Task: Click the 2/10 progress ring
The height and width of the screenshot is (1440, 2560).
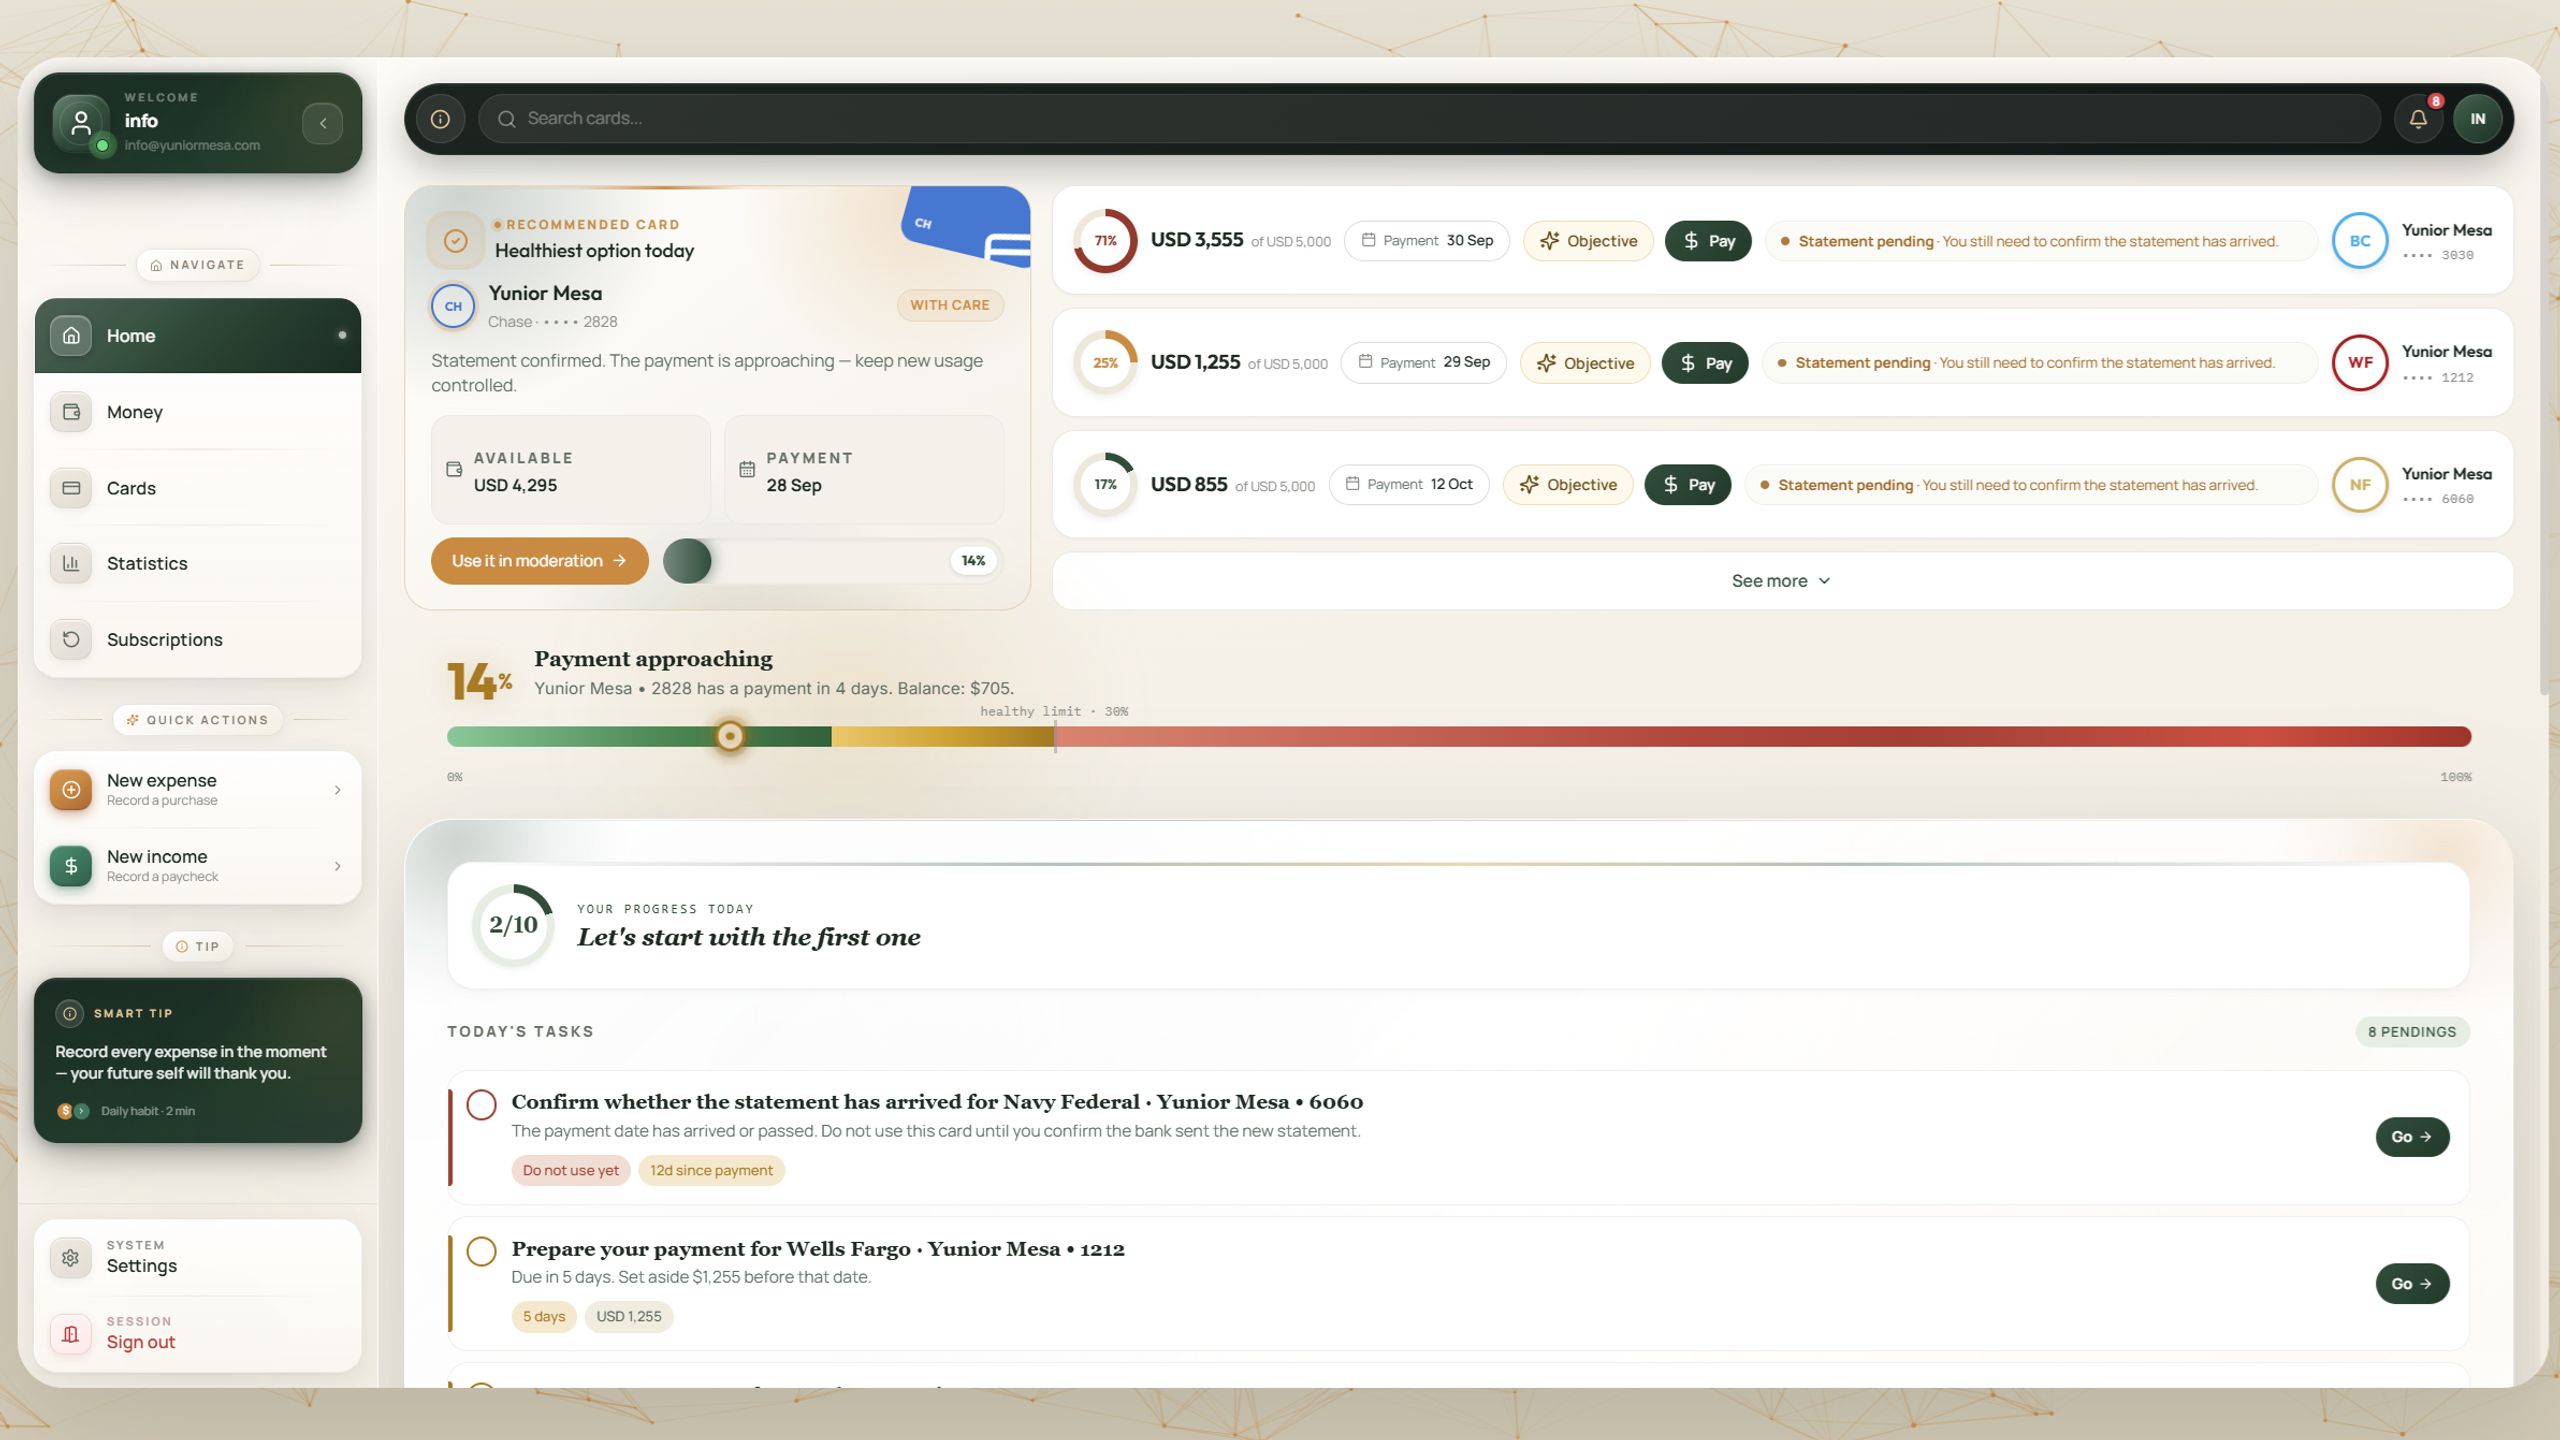Action: tap(513, 925)
